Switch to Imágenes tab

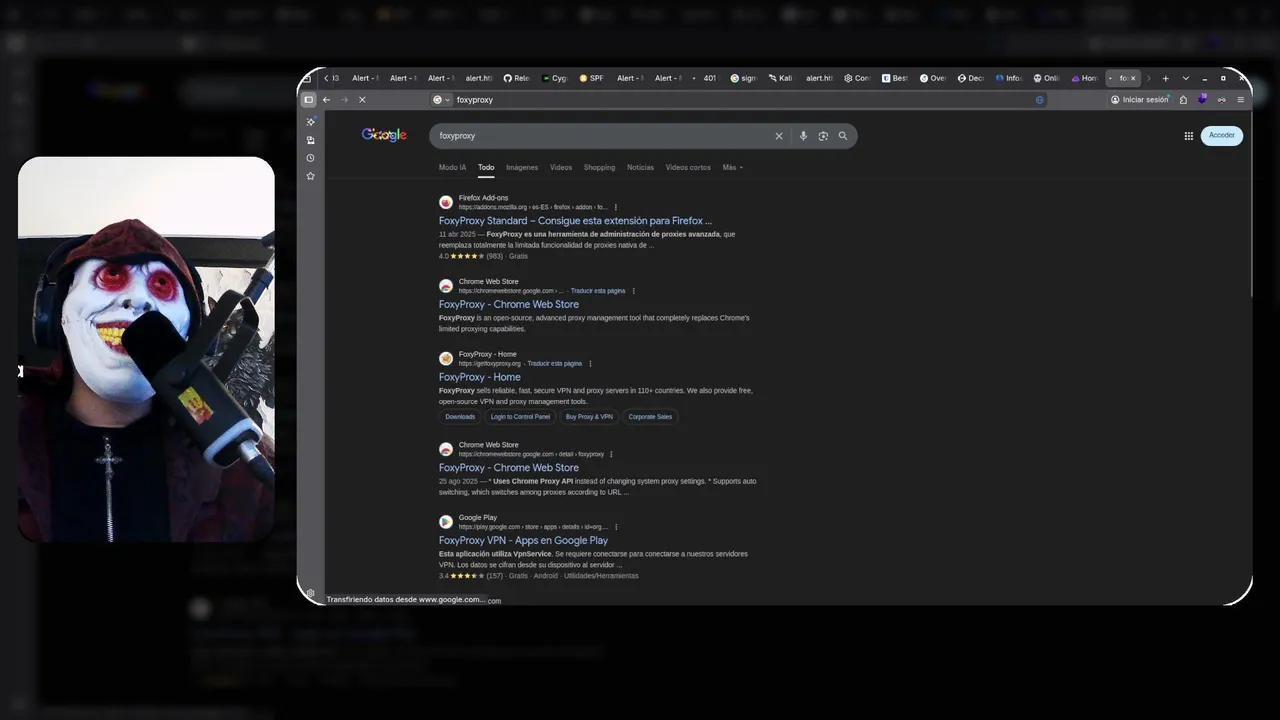522,168
